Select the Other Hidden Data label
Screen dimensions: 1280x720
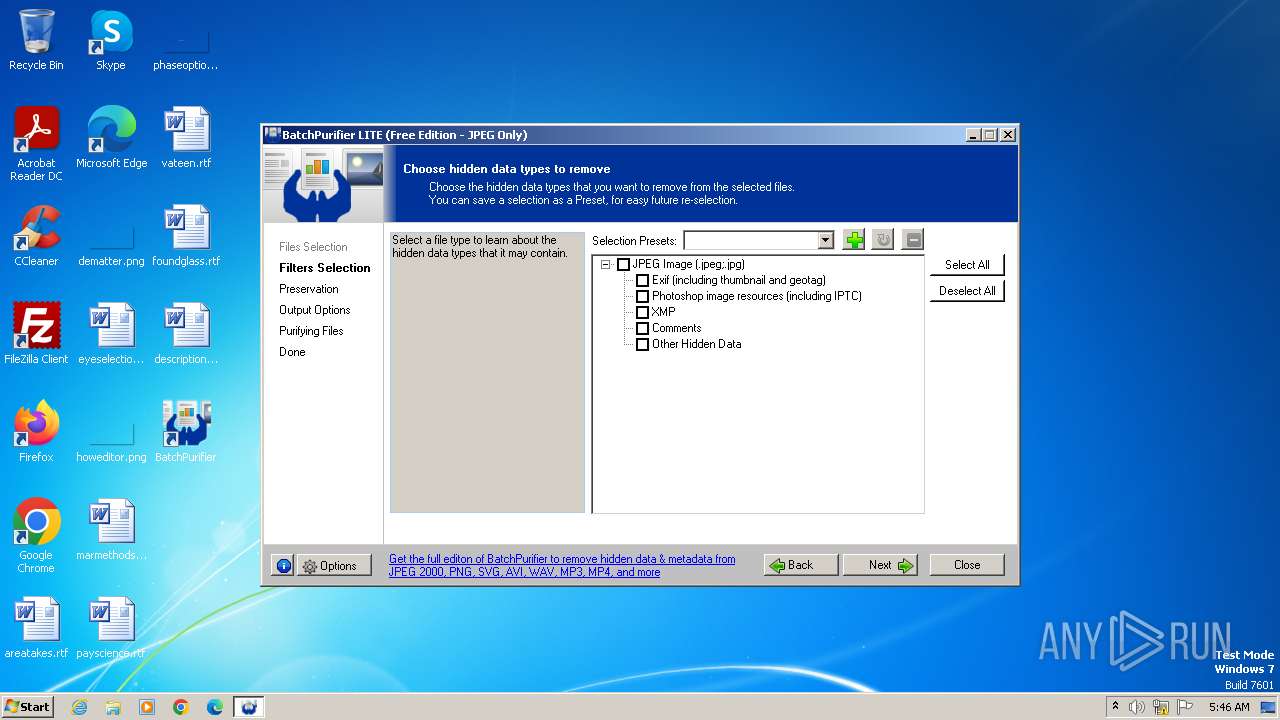point(697,345)
